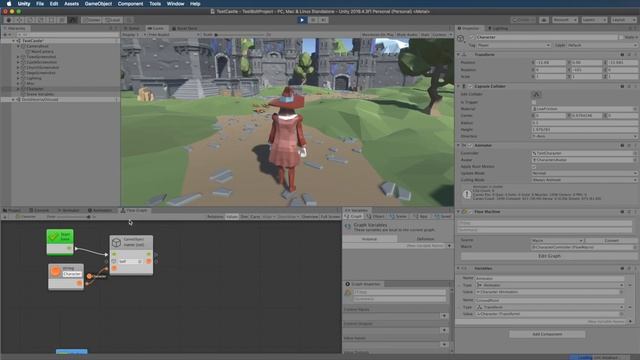The width and height of the screenshot is (640, 360).
Task: Click the Convert button in Flow Machine
Action: click(611, 240)
